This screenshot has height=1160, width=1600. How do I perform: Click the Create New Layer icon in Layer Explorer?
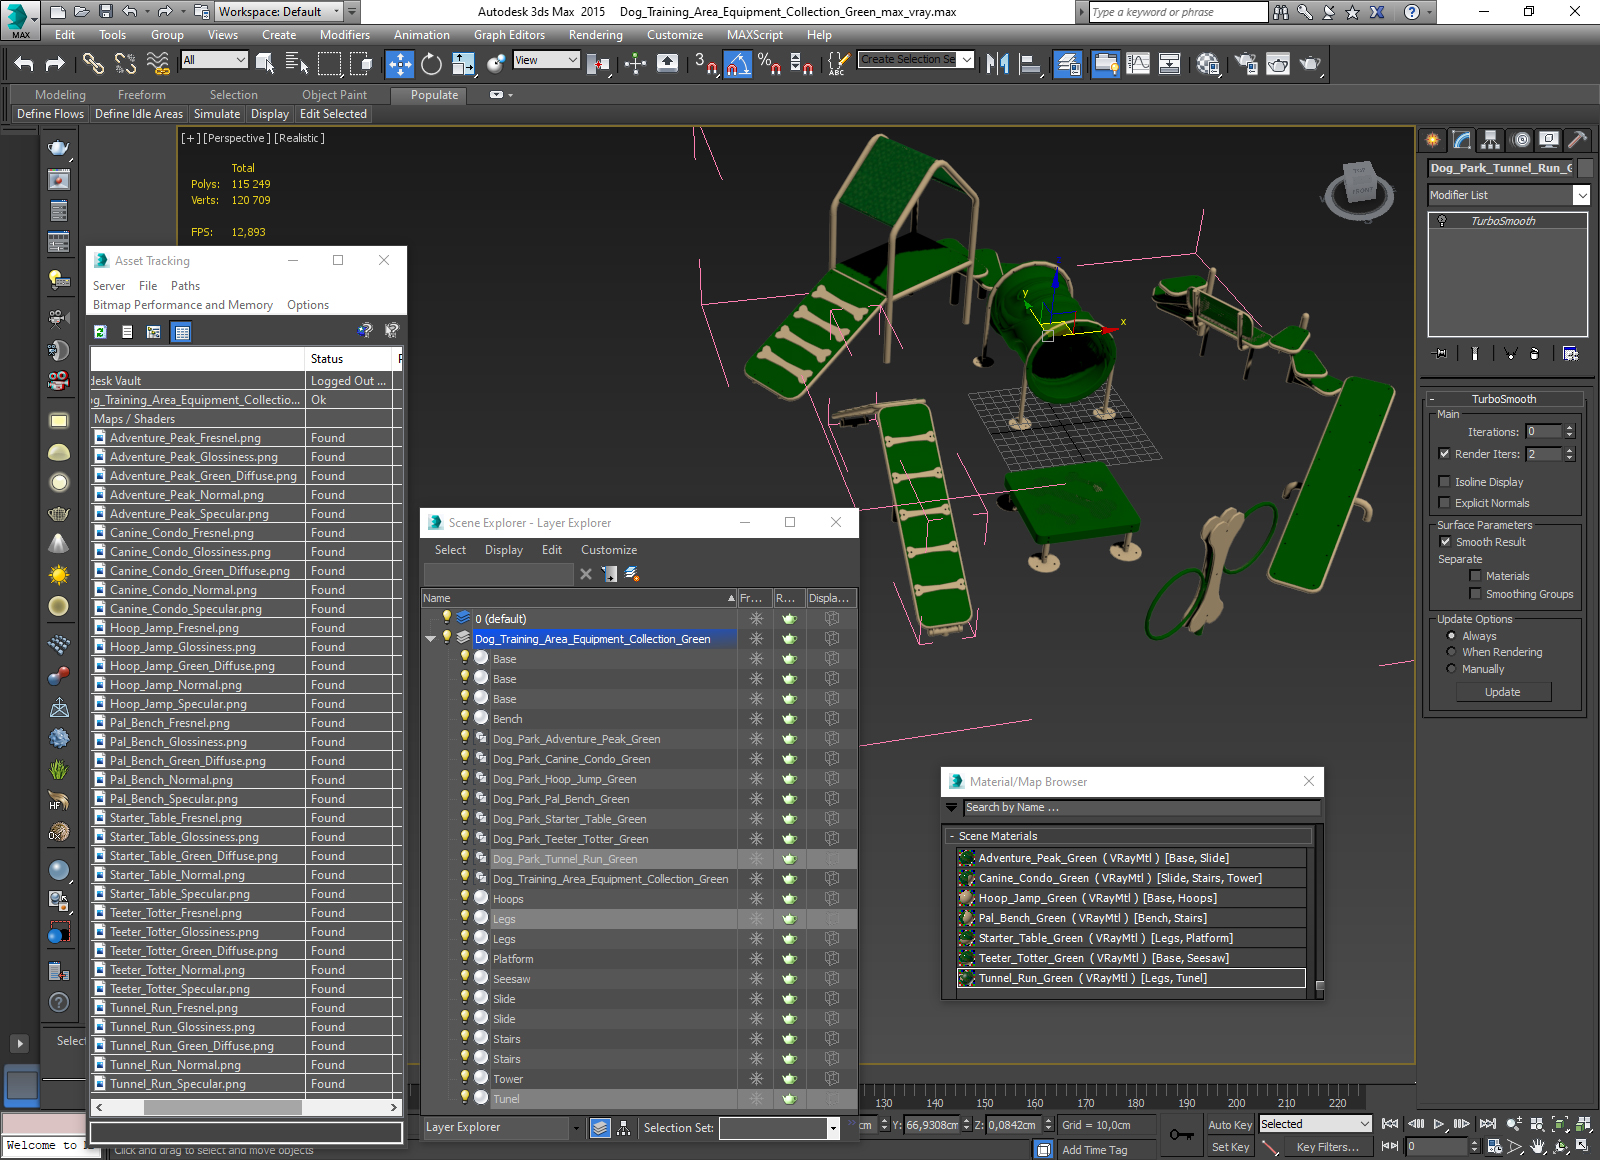tap(632, 573)
